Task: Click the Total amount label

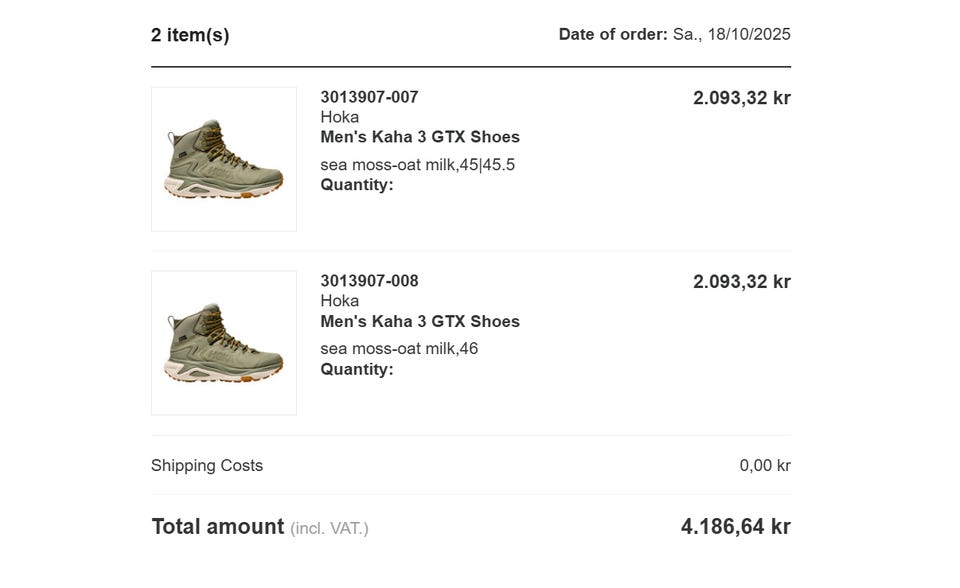Action: 217,527
